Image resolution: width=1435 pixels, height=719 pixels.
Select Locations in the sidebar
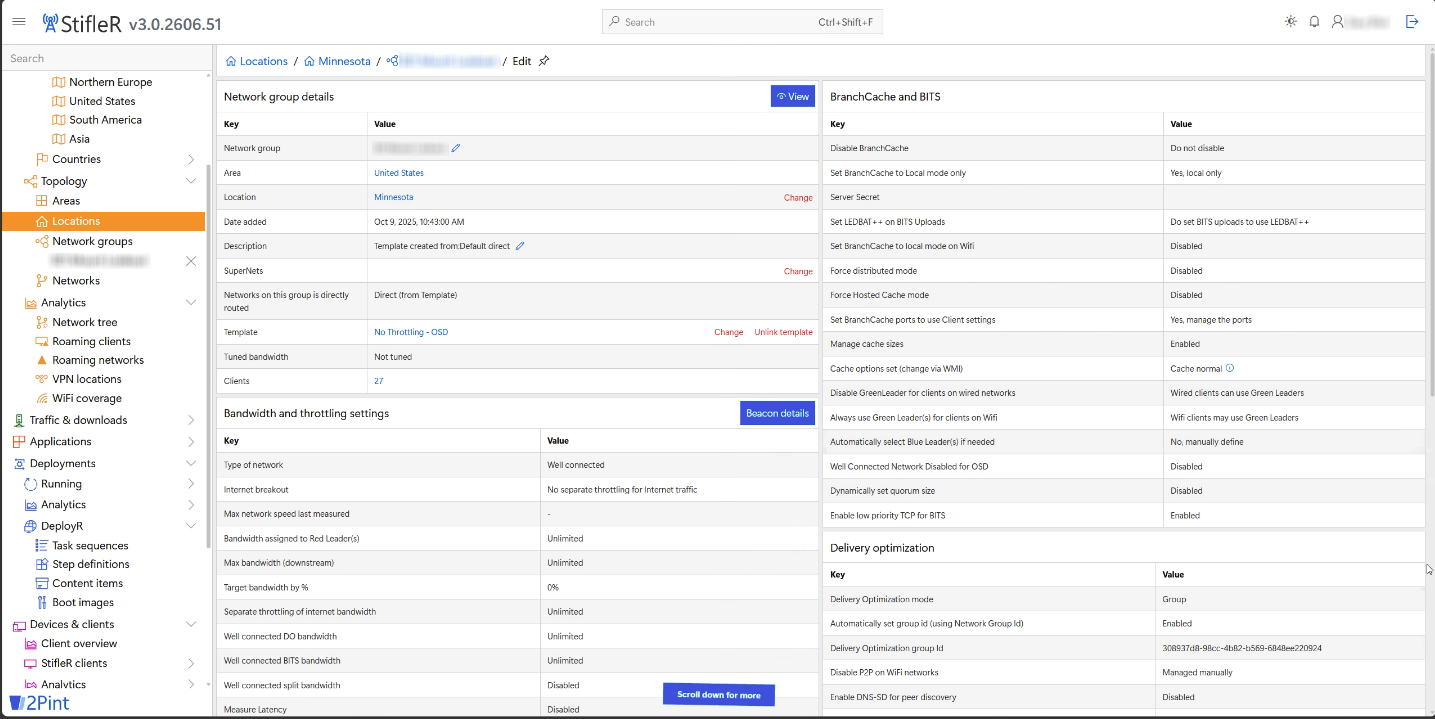[x=104, y=221]
